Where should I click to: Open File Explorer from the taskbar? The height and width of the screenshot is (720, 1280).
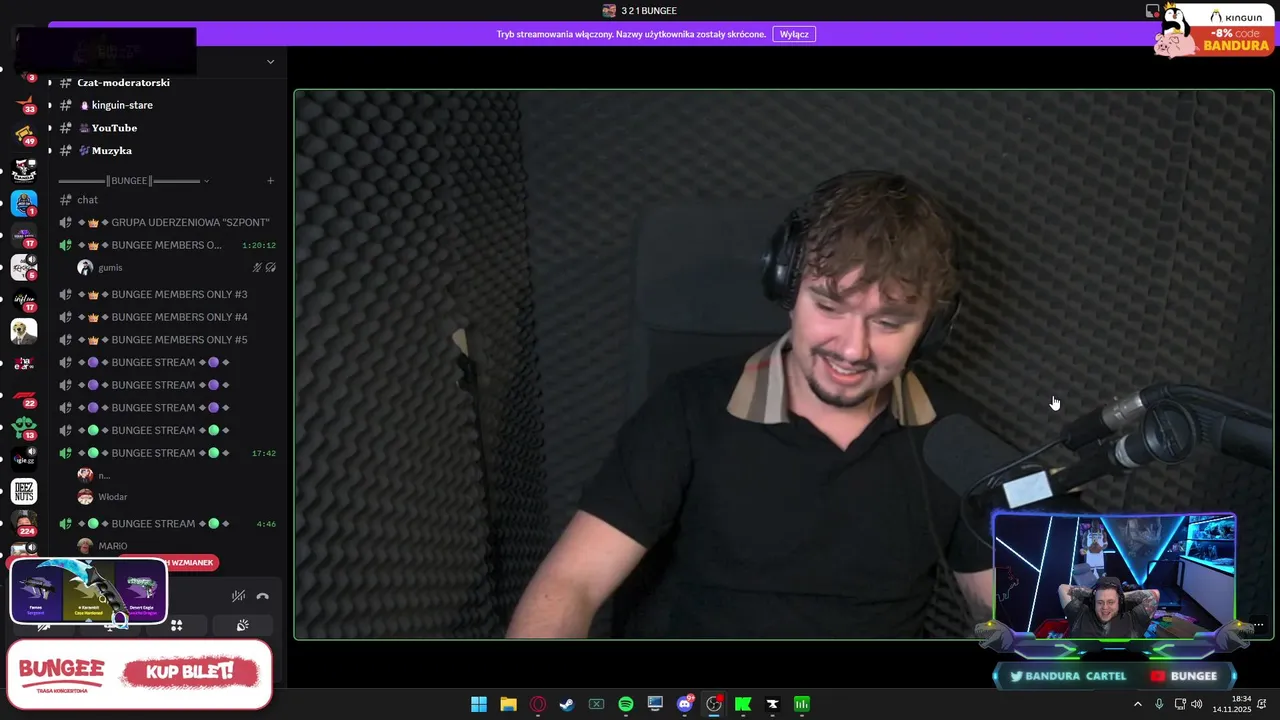click(508, 704)
